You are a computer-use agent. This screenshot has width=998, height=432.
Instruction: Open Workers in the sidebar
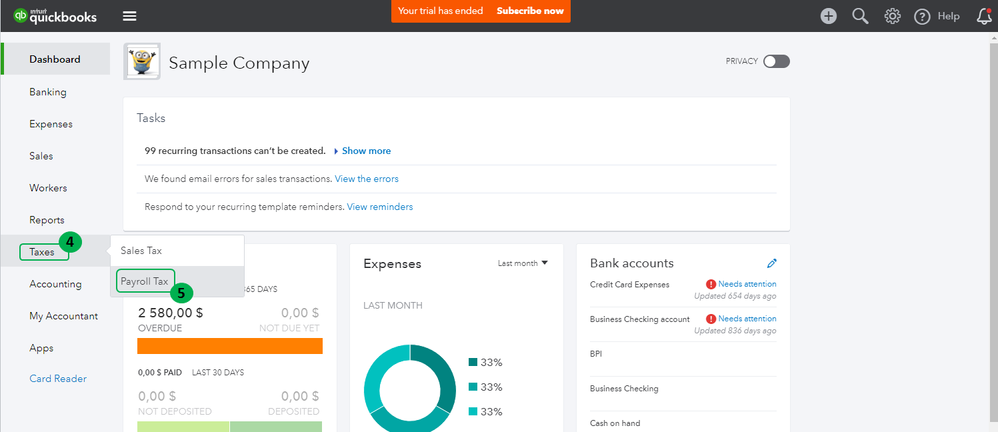(x=48, y=188)
